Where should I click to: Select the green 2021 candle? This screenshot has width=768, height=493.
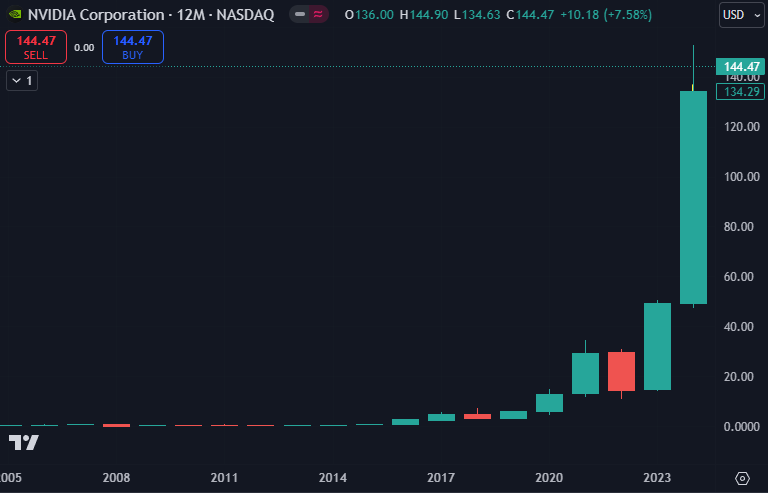pos(585,373)
